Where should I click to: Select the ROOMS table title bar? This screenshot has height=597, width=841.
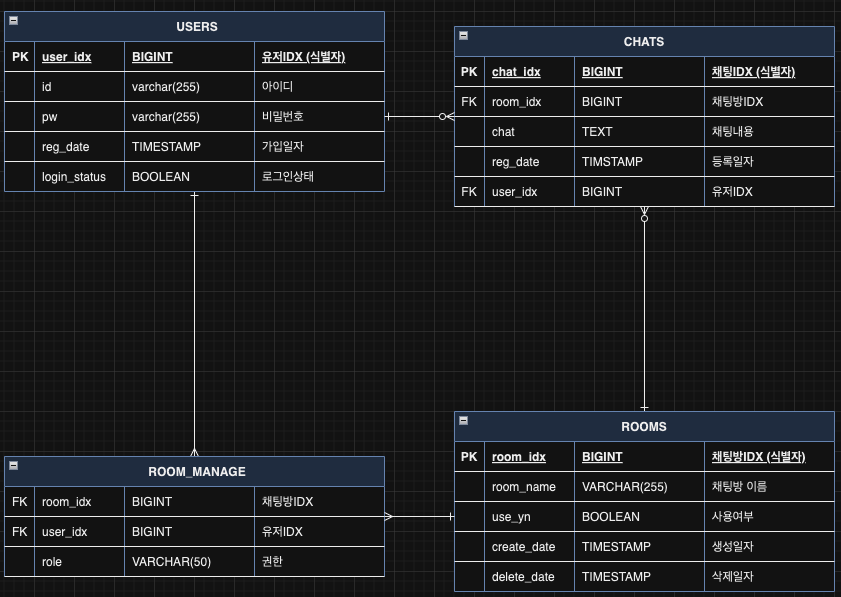tap(644, 426)
